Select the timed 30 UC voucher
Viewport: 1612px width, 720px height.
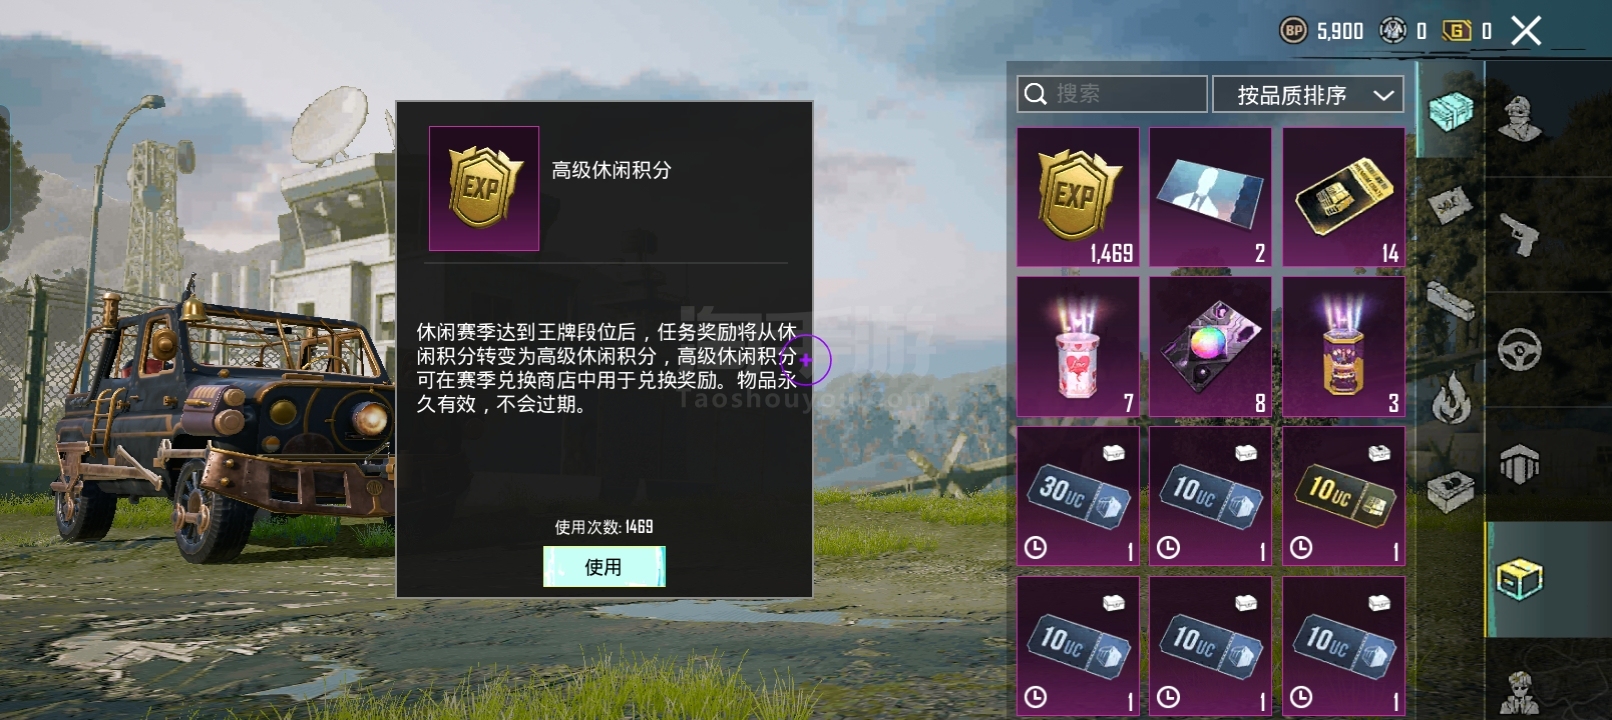click(1078, 497)
